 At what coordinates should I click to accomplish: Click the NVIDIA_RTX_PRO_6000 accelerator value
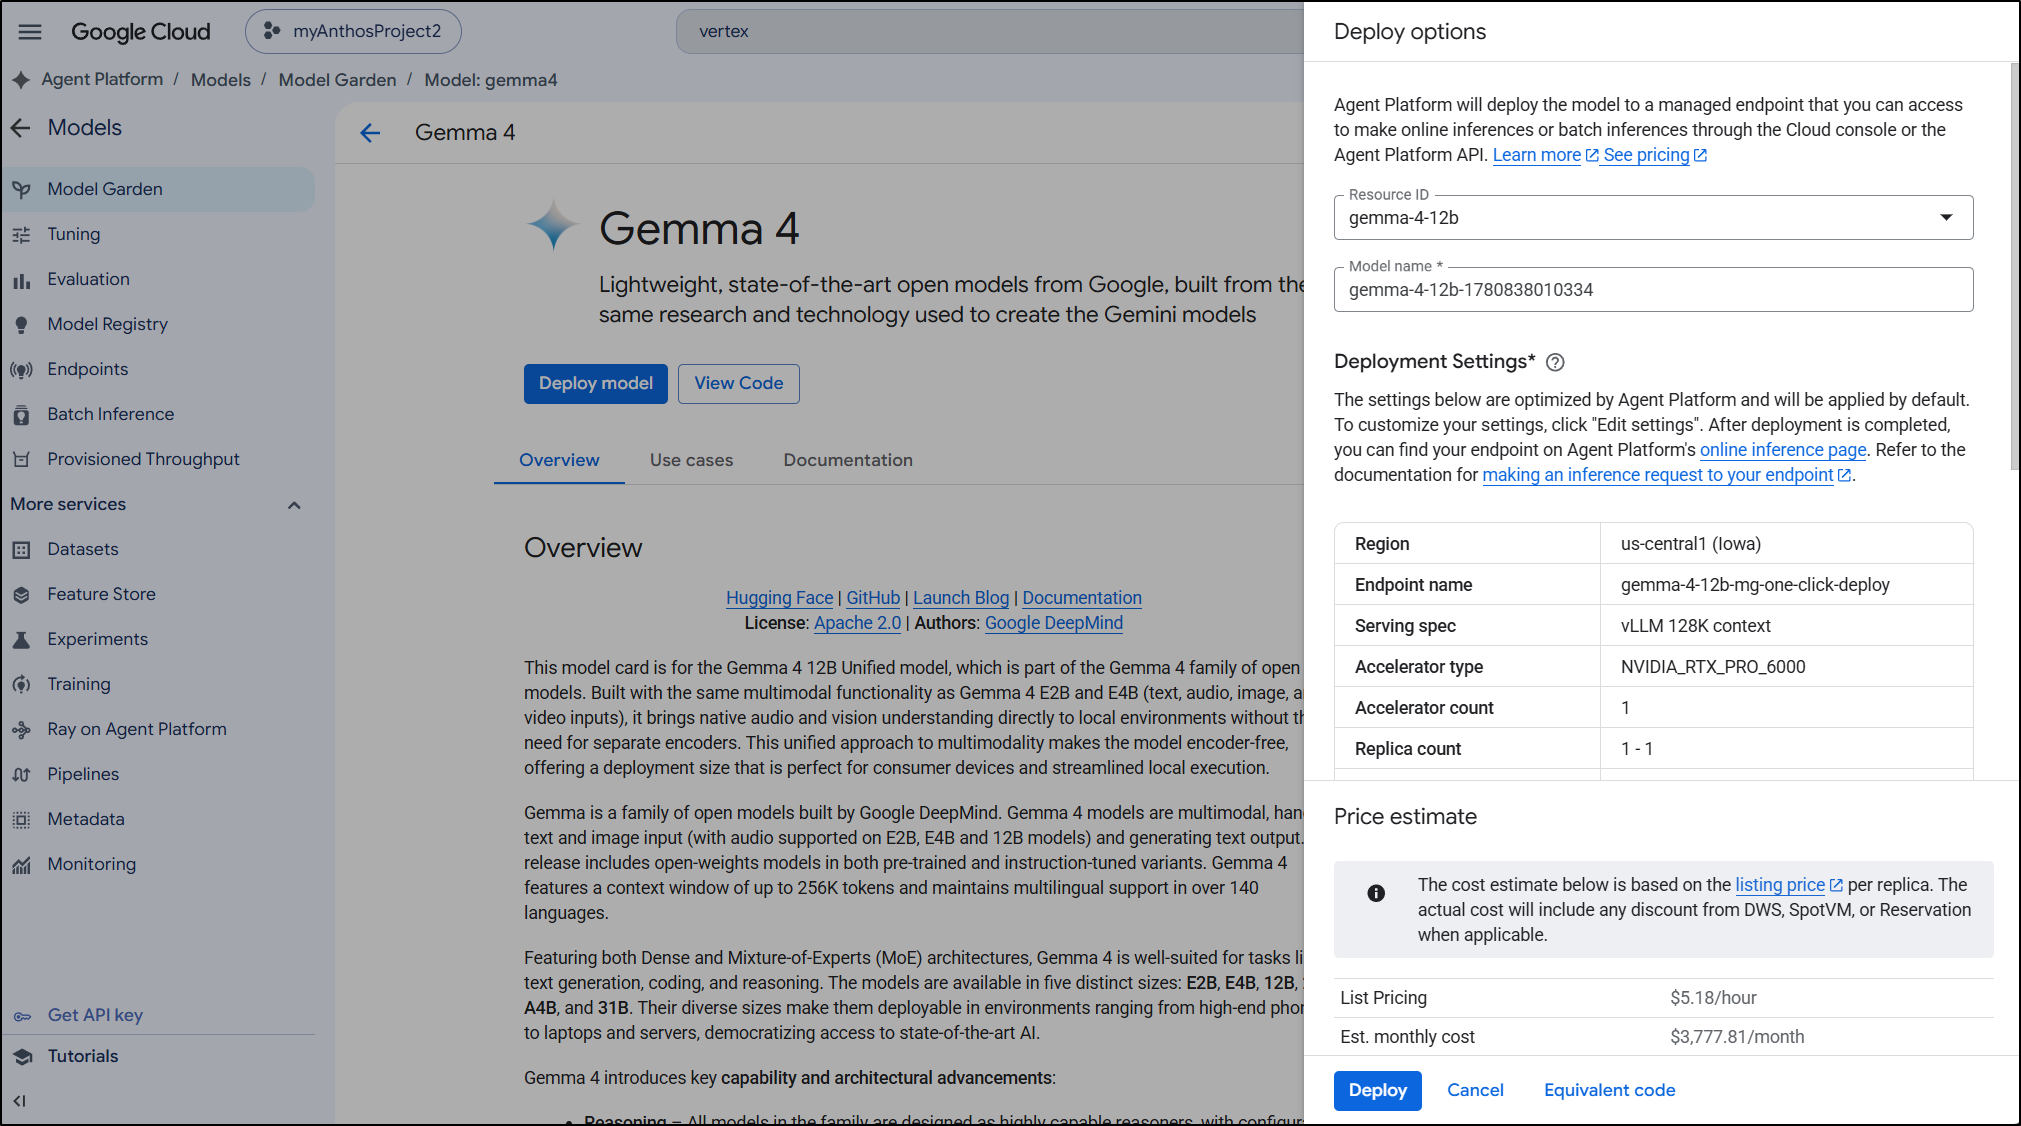click(1713, 667)
